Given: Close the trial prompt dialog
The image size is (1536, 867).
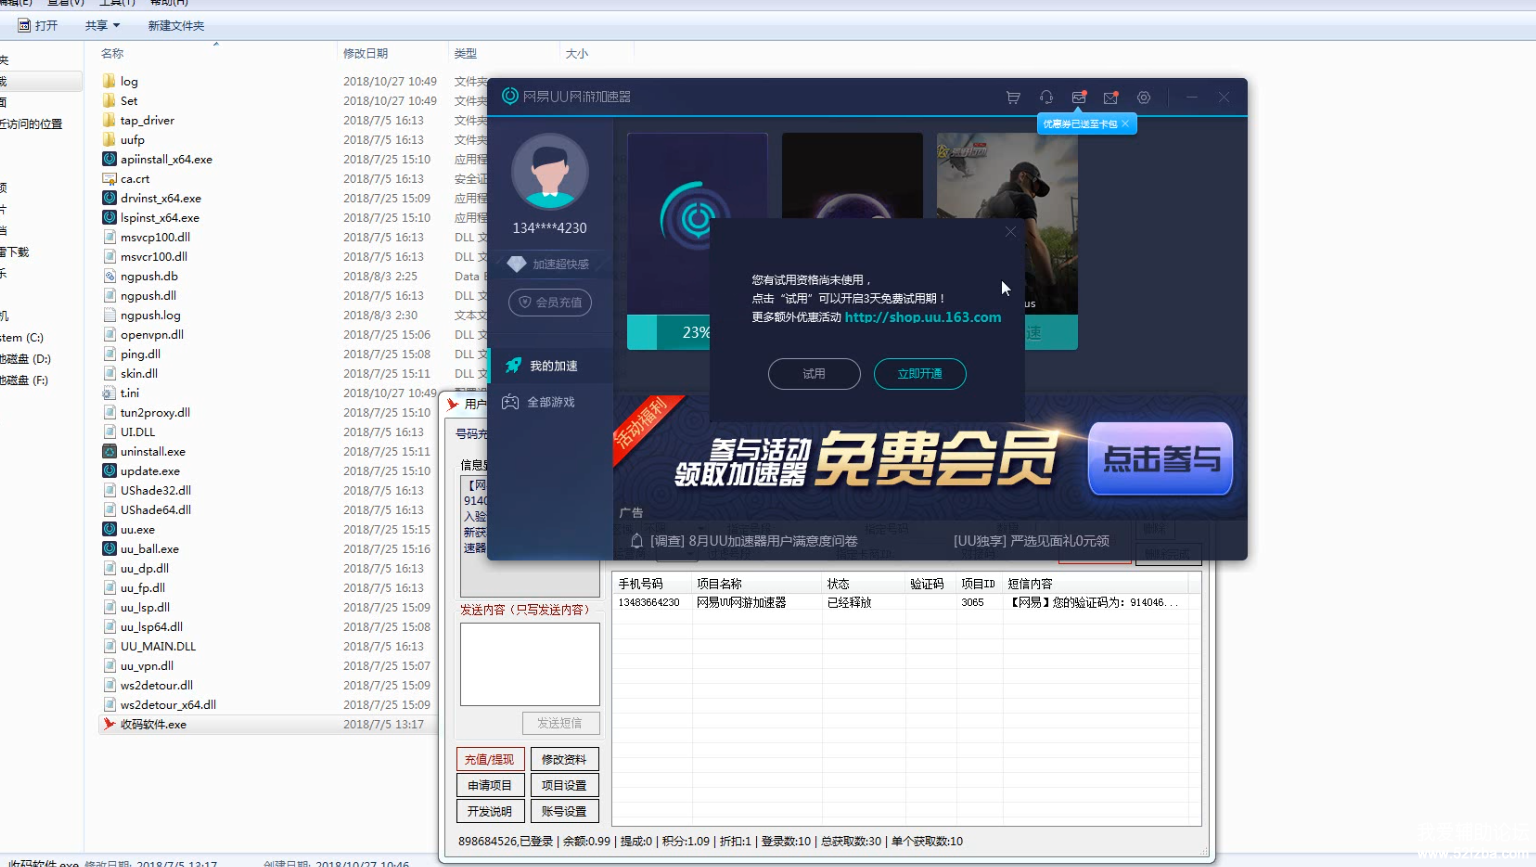Looking at the screenshot, I should point(1010,232).
